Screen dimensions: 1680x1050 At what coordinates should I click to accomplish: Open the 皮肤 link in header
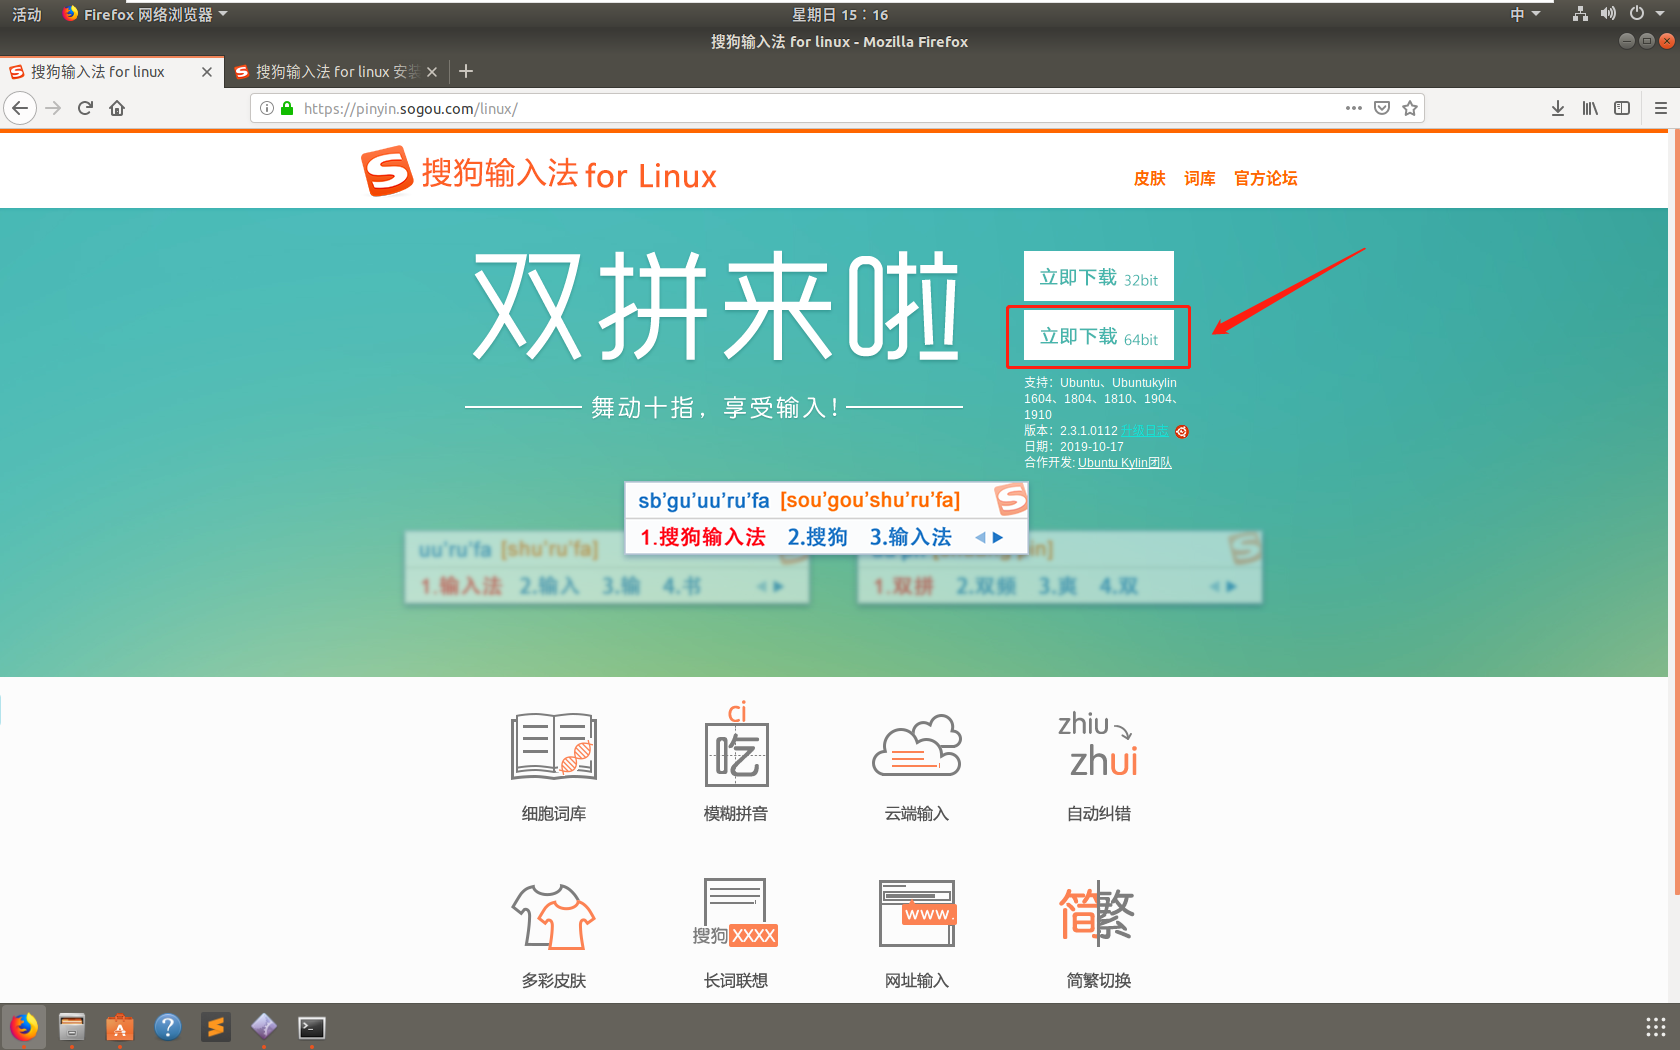coord(1150,178)
